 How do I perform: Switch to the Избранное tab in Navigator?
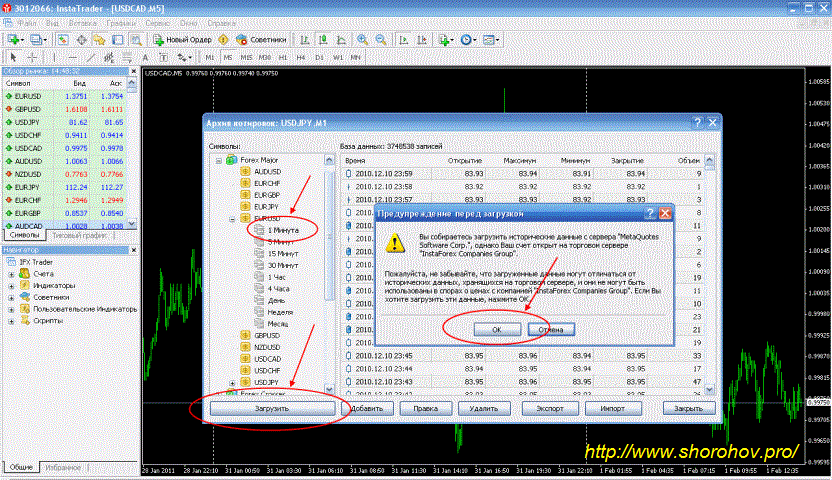(63, 468)
